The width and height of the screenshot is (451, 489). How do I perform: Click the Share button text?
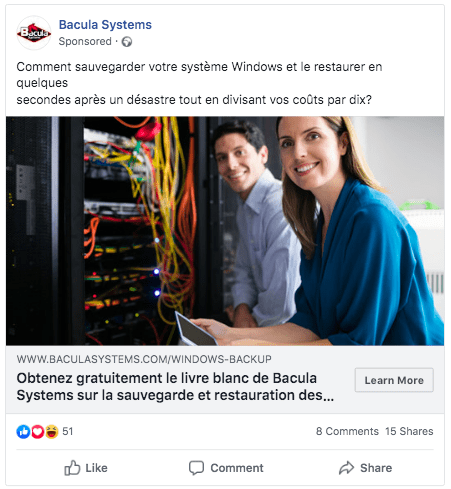(376, 468)
